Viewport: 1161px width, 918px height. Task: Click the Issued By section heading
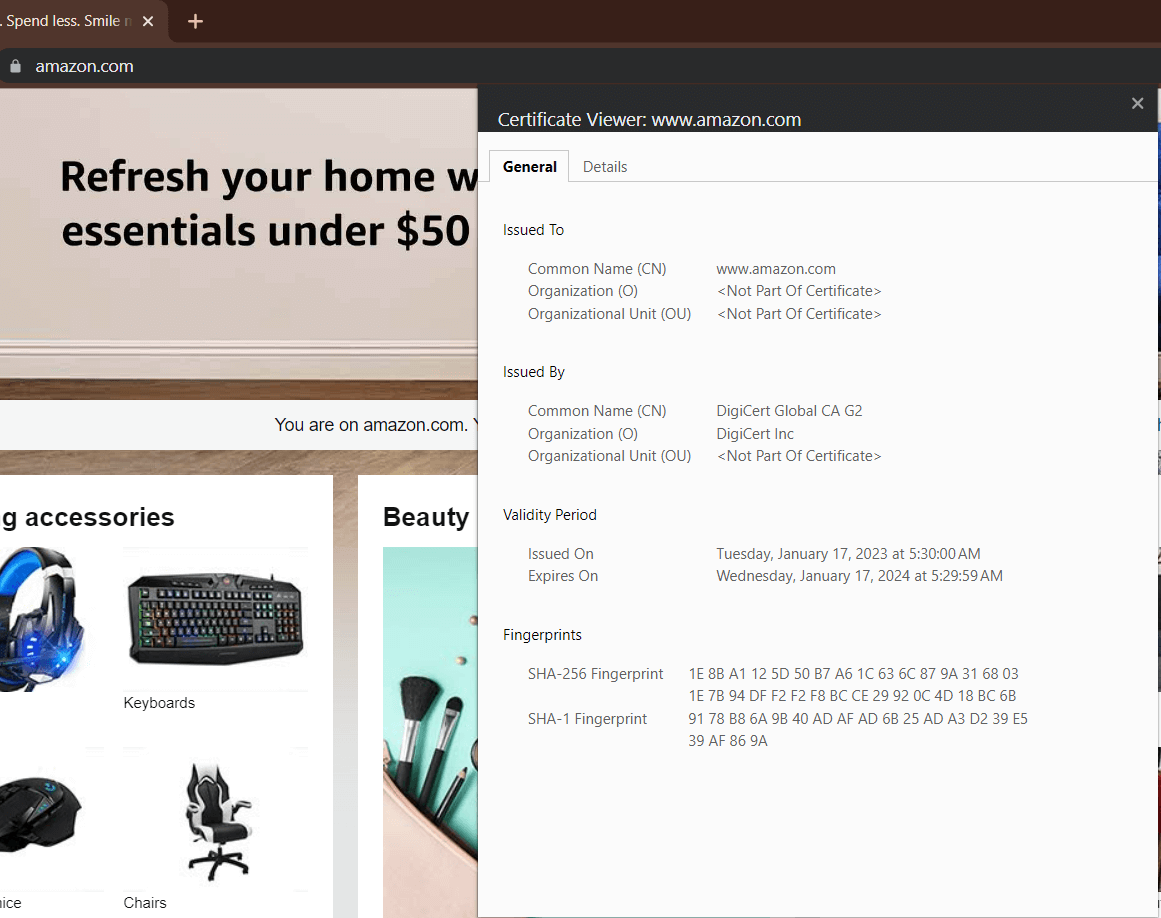(x=534, y=372)
